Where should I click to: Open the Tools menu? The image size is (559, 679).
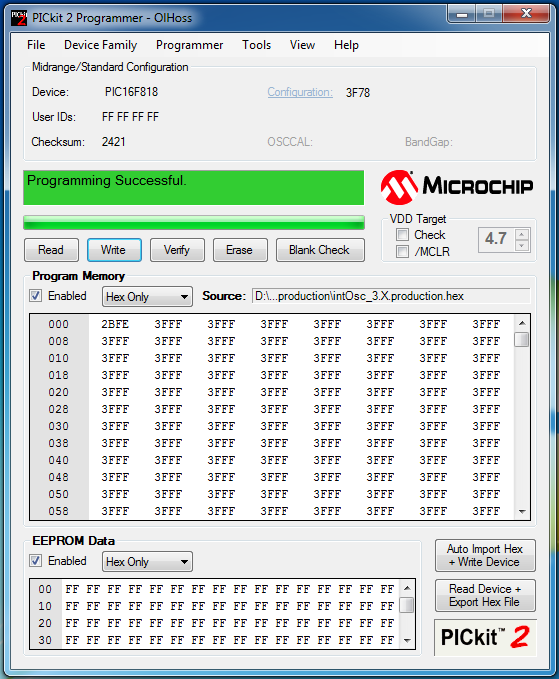(x=256, y=45)
